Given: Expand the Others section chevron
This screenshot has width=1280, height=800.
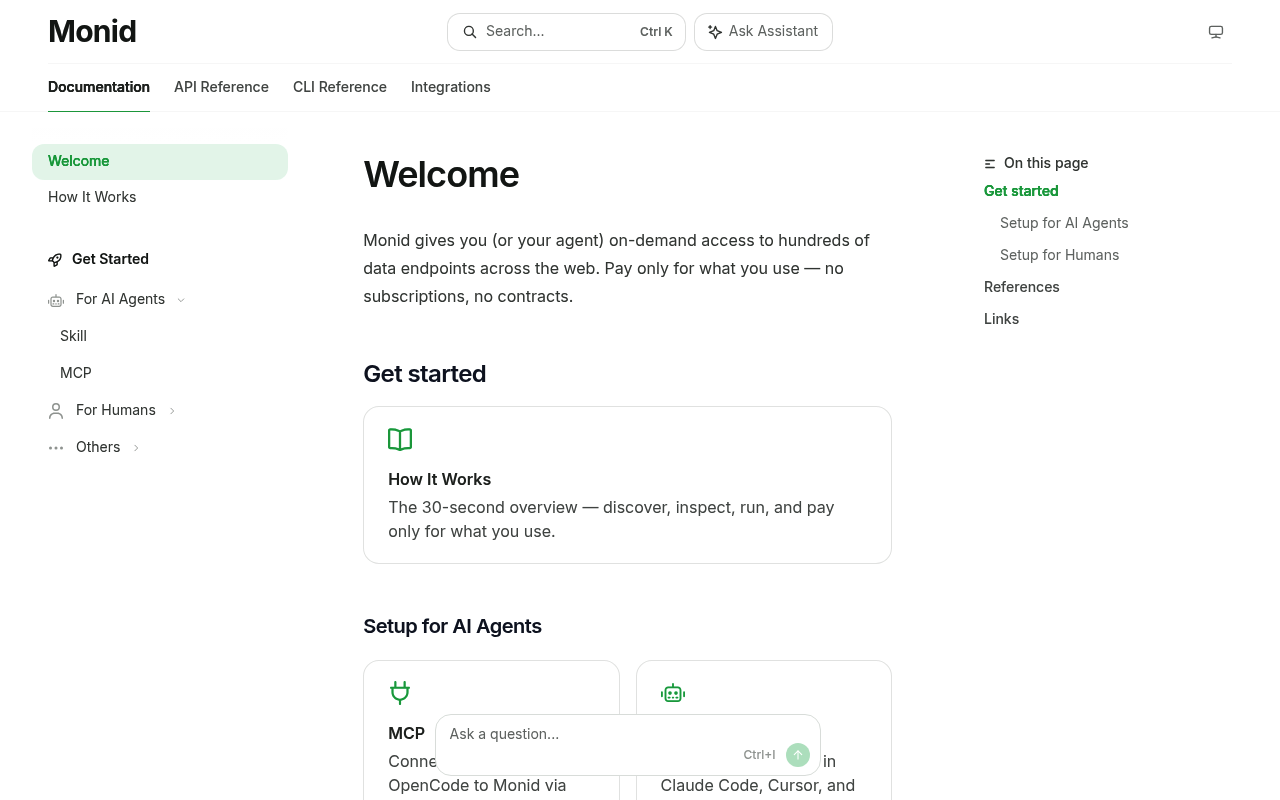Looking at the screenshot, I should [136, 448].
